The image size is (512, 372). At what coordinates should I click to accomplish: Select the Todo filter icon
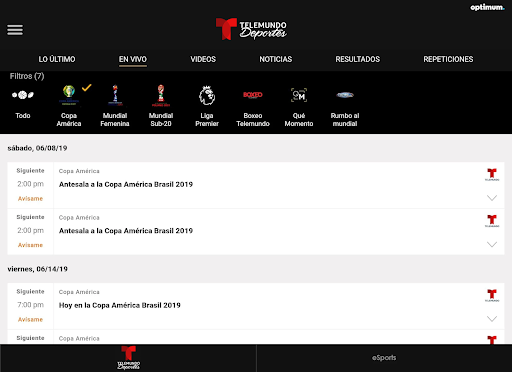tap(23, 95)
